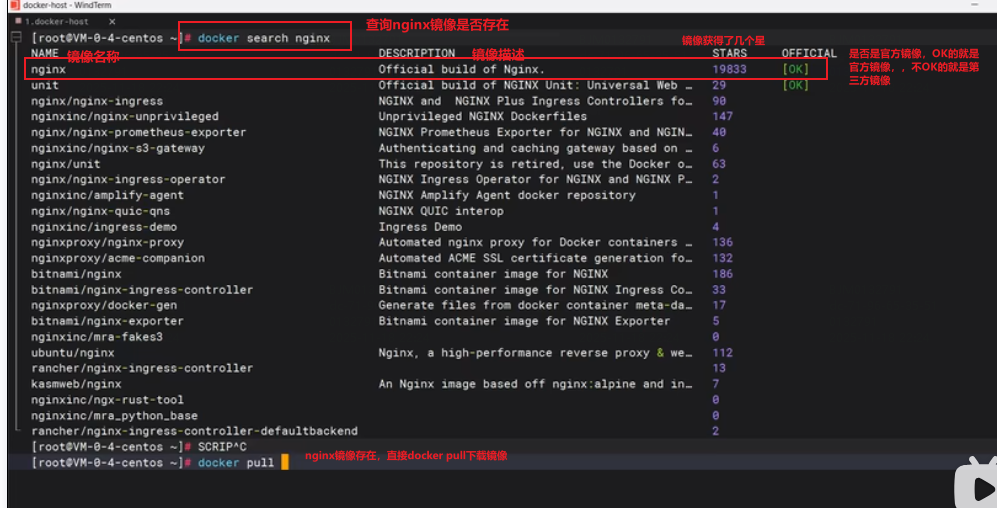Click 'bitnami/nginx-exporter' image name
Screen dimensions: 997x508
pyautogui.click(x=107, y=321)
